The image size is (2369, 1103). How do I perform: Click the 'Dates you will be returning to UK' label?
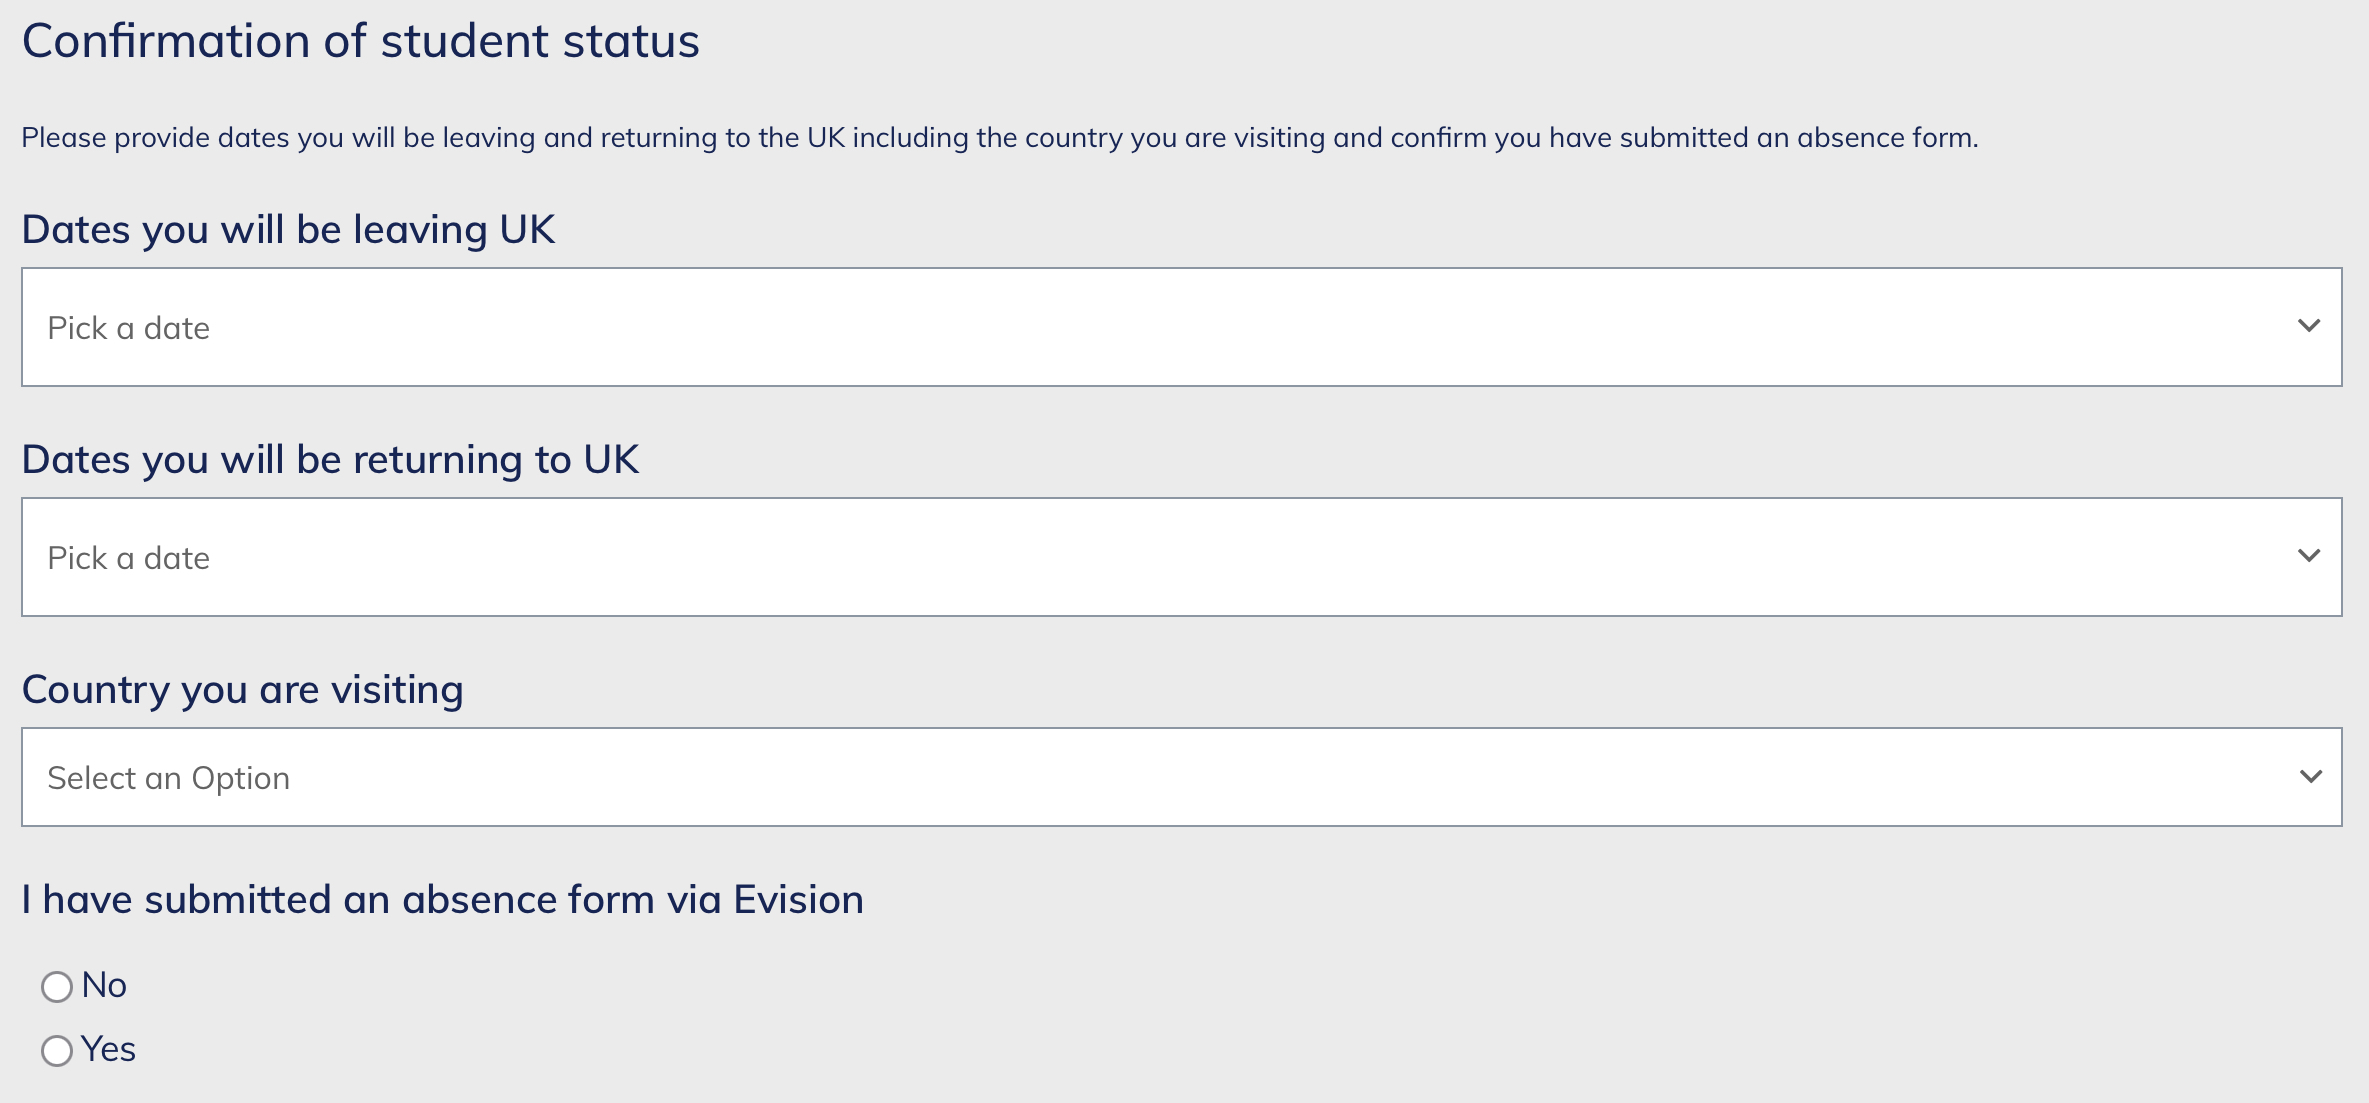[x=330, y=460]
